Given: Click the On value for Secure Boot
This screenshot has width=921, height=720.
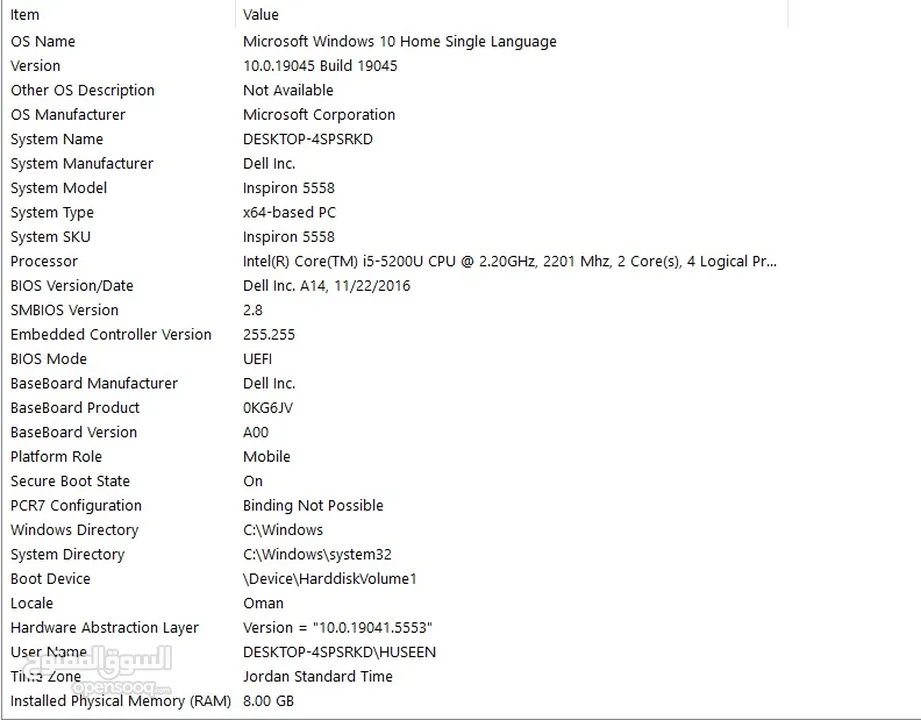Looking at the screenshot, I should click(253, 481).
